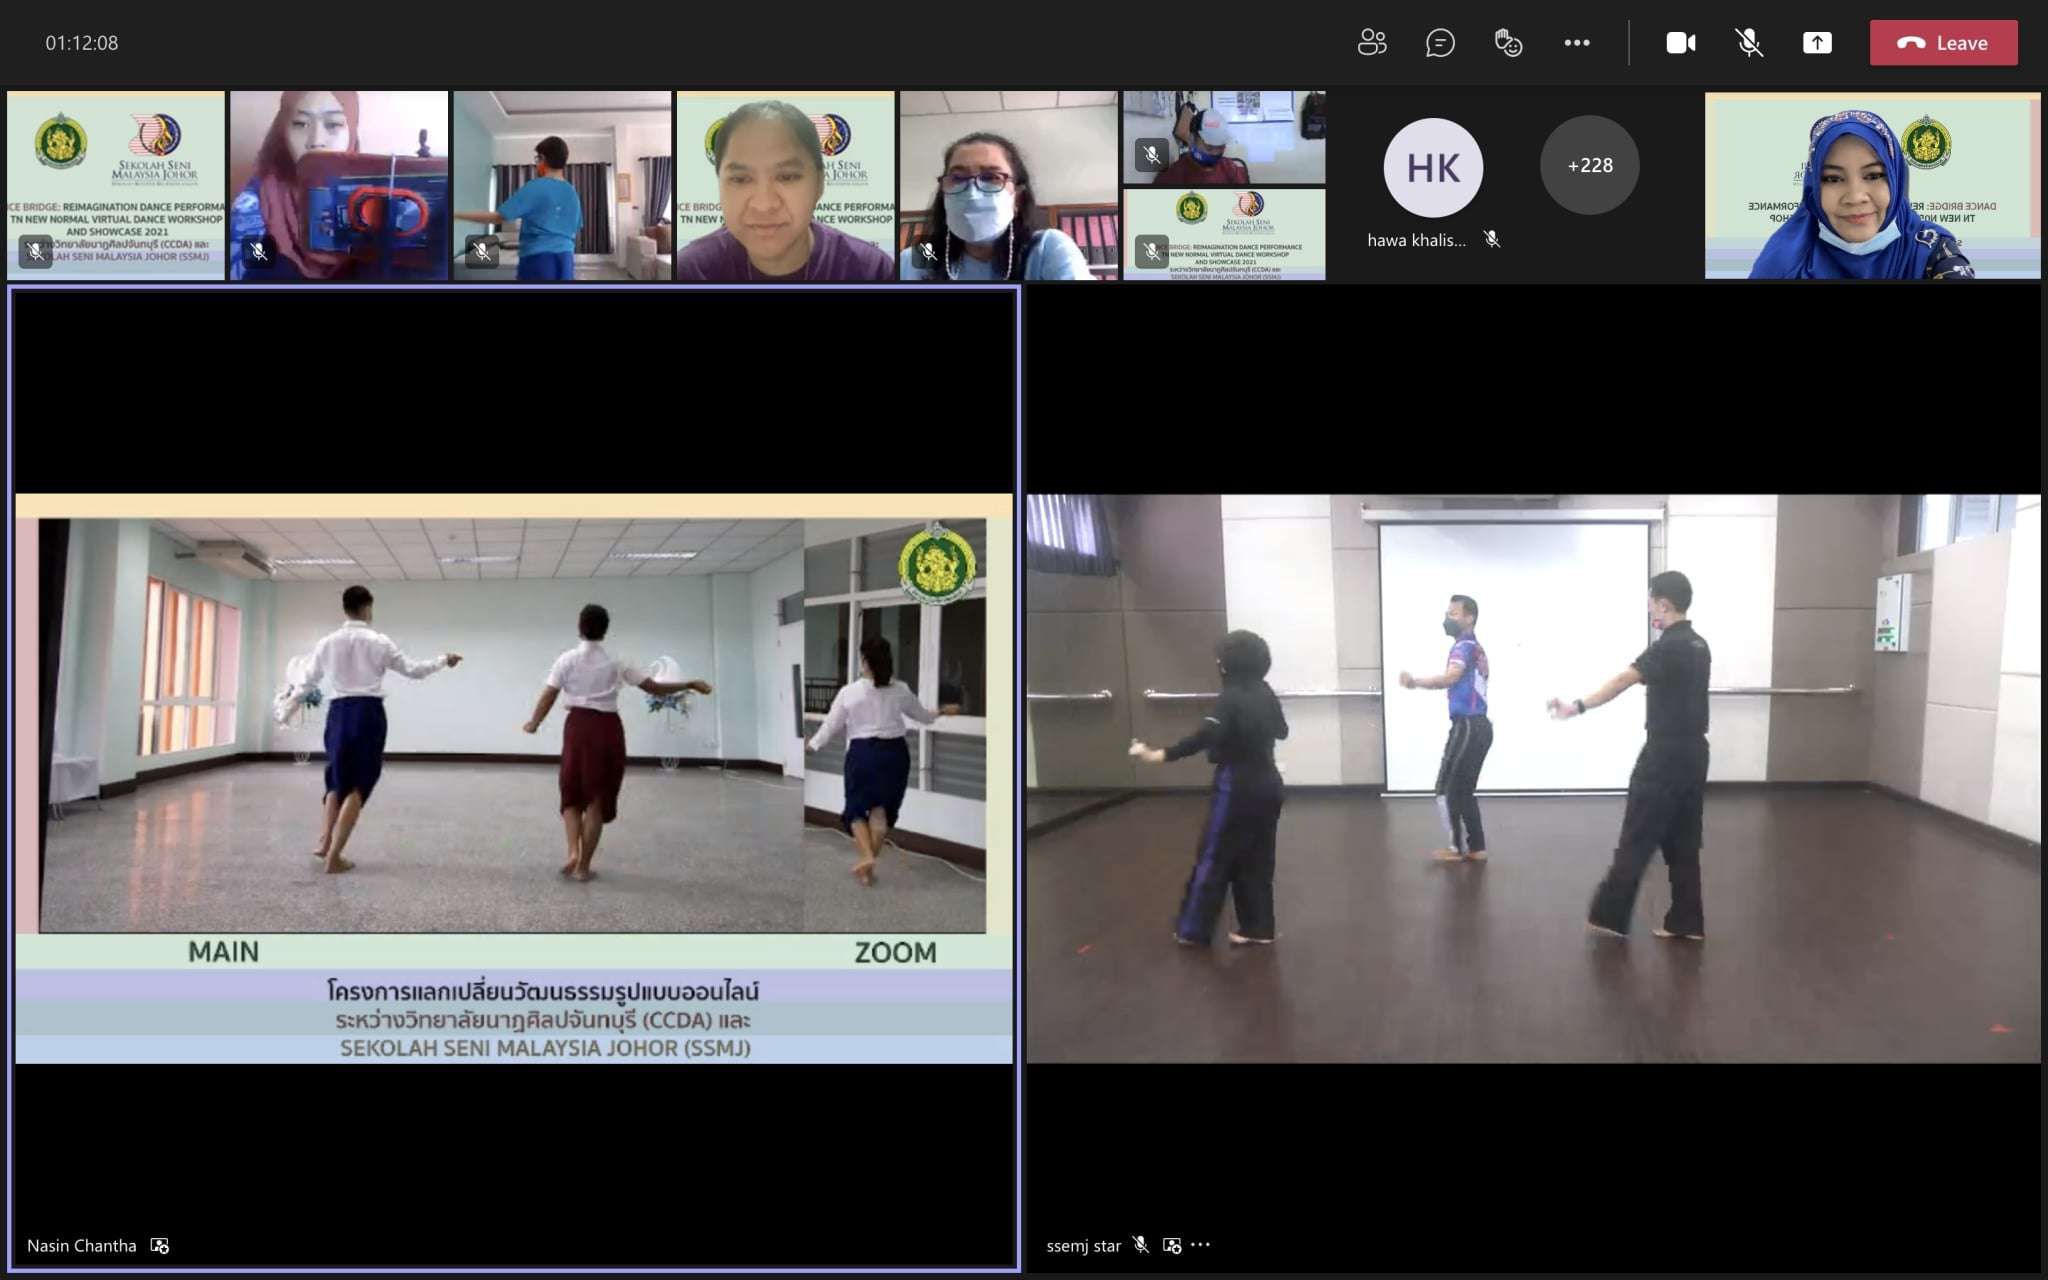
Task: Leave the meeting
Action: 1943,43
